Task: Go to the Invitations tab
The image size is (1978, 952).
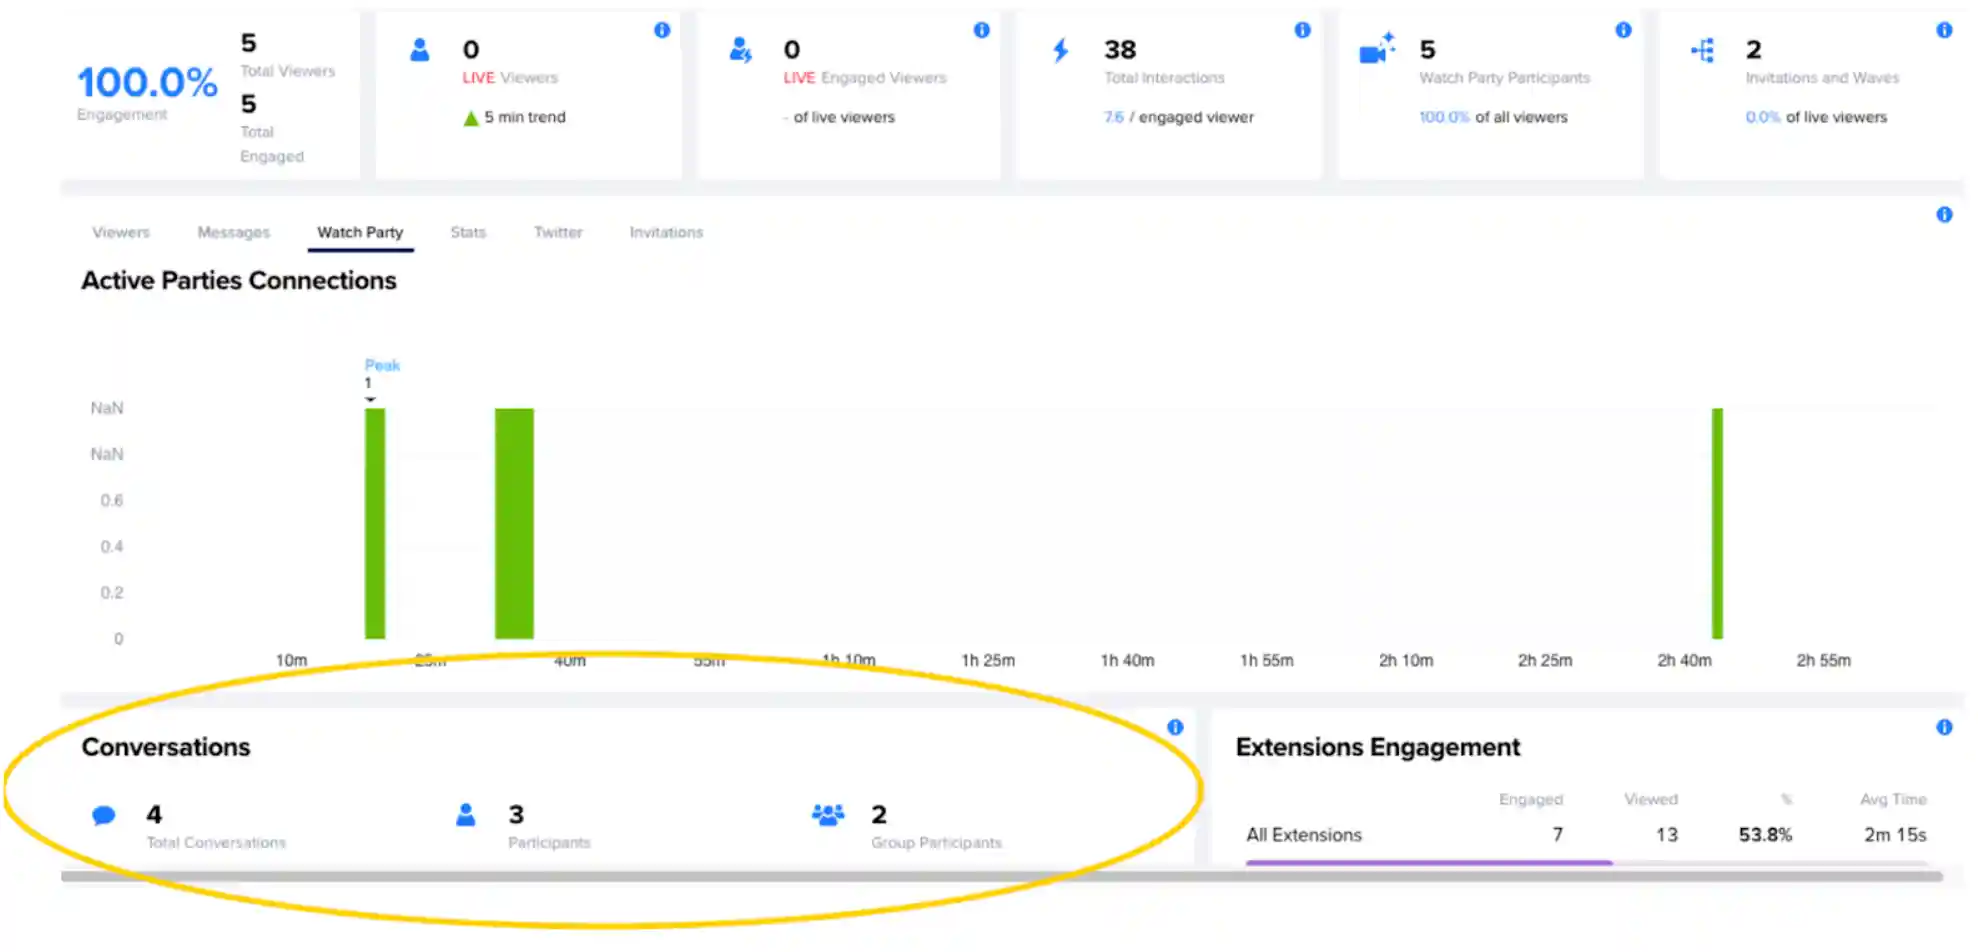Action: tap(666, 232)
